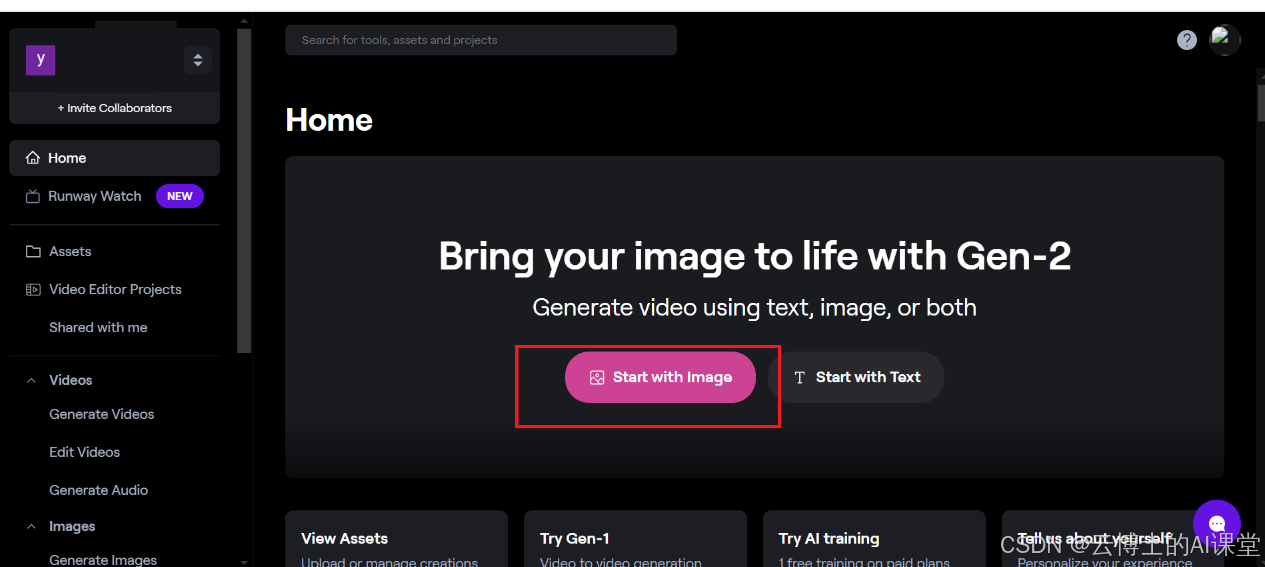
Task: Select Generate Videos in the sidebar
Action: click(102, 414)
